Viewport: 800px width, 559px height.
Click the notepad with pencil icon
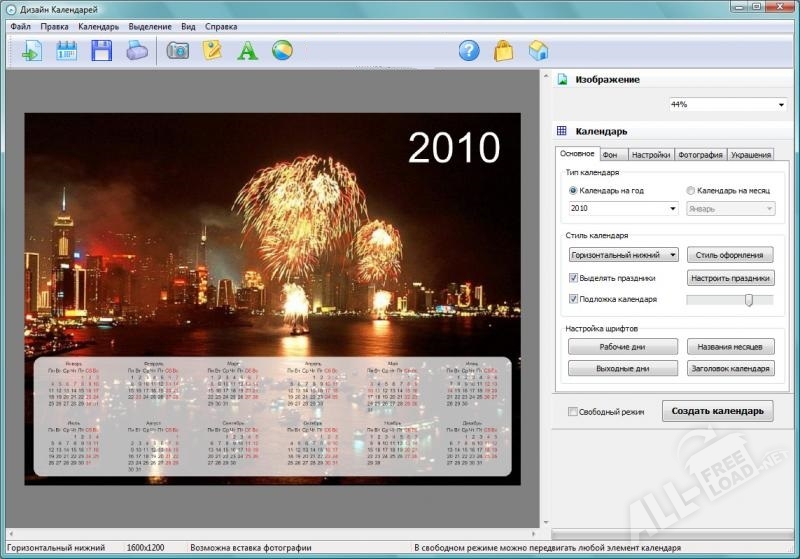[212, 51]
